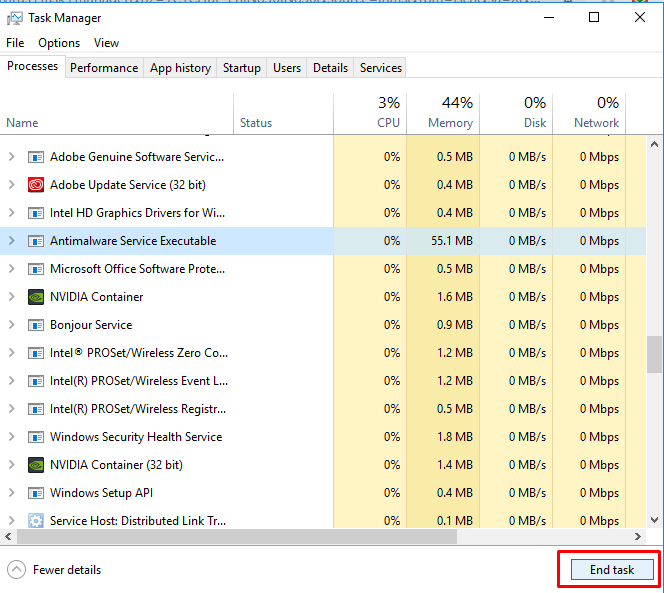Expand the Adobe Genuine Software Service row

[x=12, y=157]
